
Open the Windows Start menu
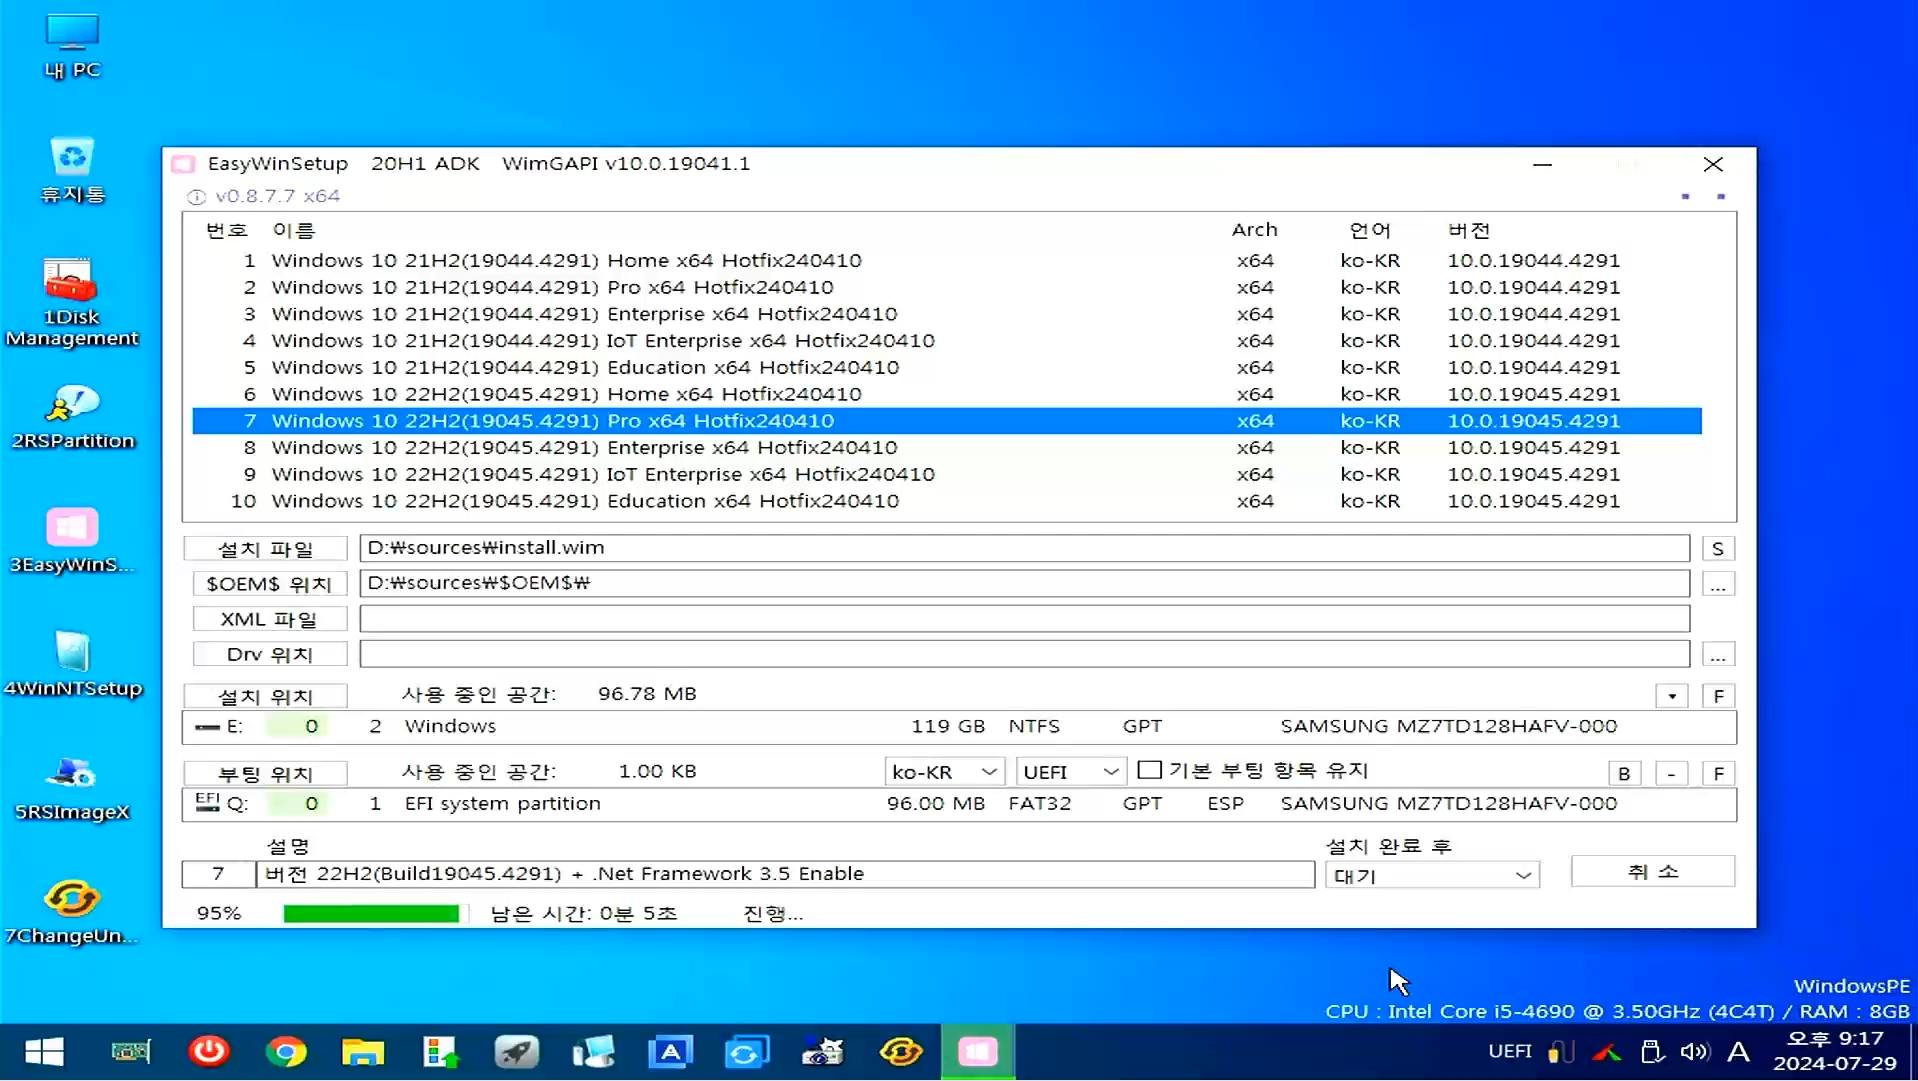pyautogui.click(x=44, y=1052)
